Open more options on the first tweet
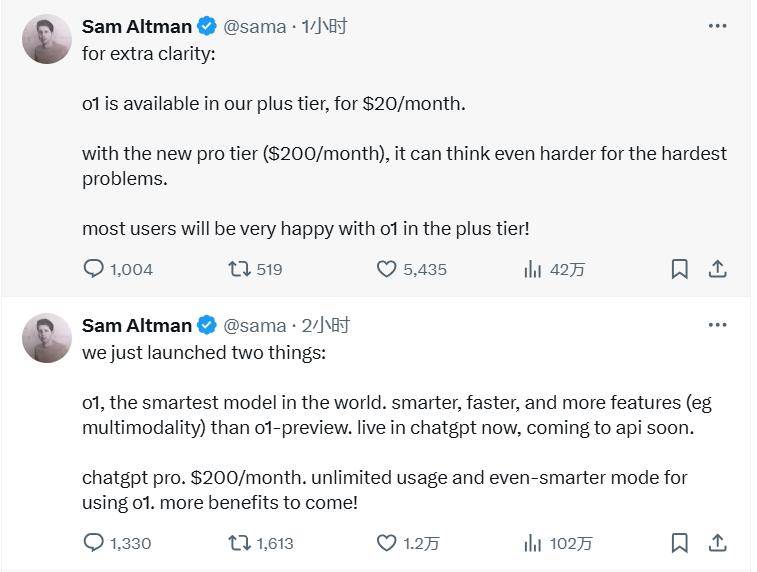Image resolution: width=757 pixels, height=572 pixels. click(717, 26)
